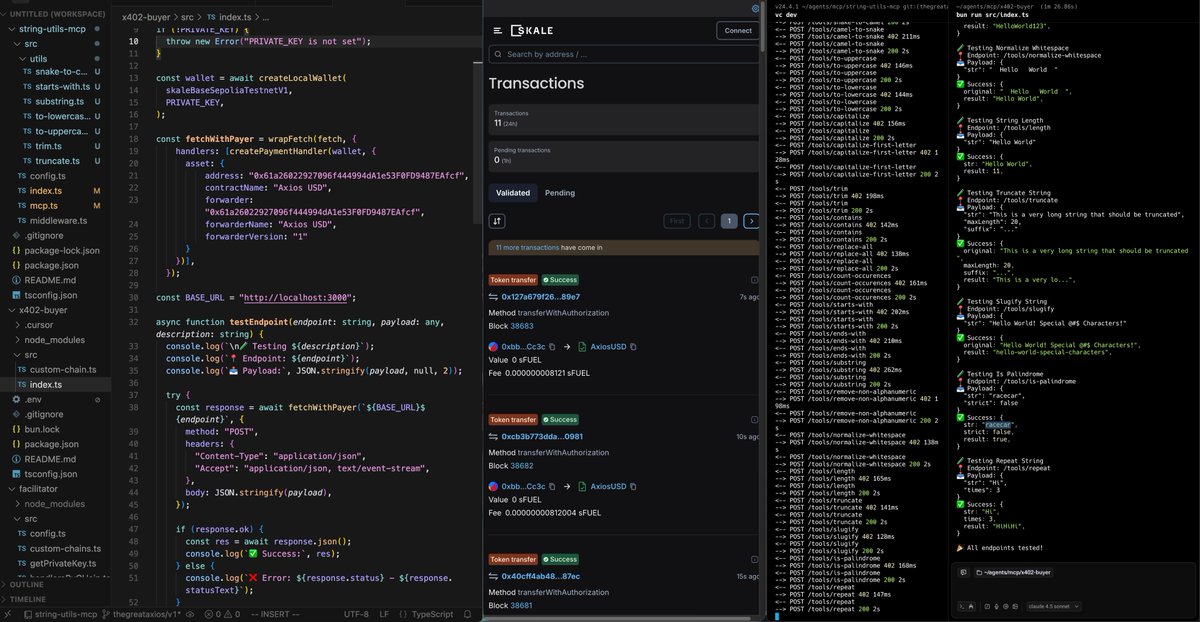Image resolution: width=1200 pixels, height=622 pixels.
Task: Go to the previous transactions page
Action: point(707,221)
